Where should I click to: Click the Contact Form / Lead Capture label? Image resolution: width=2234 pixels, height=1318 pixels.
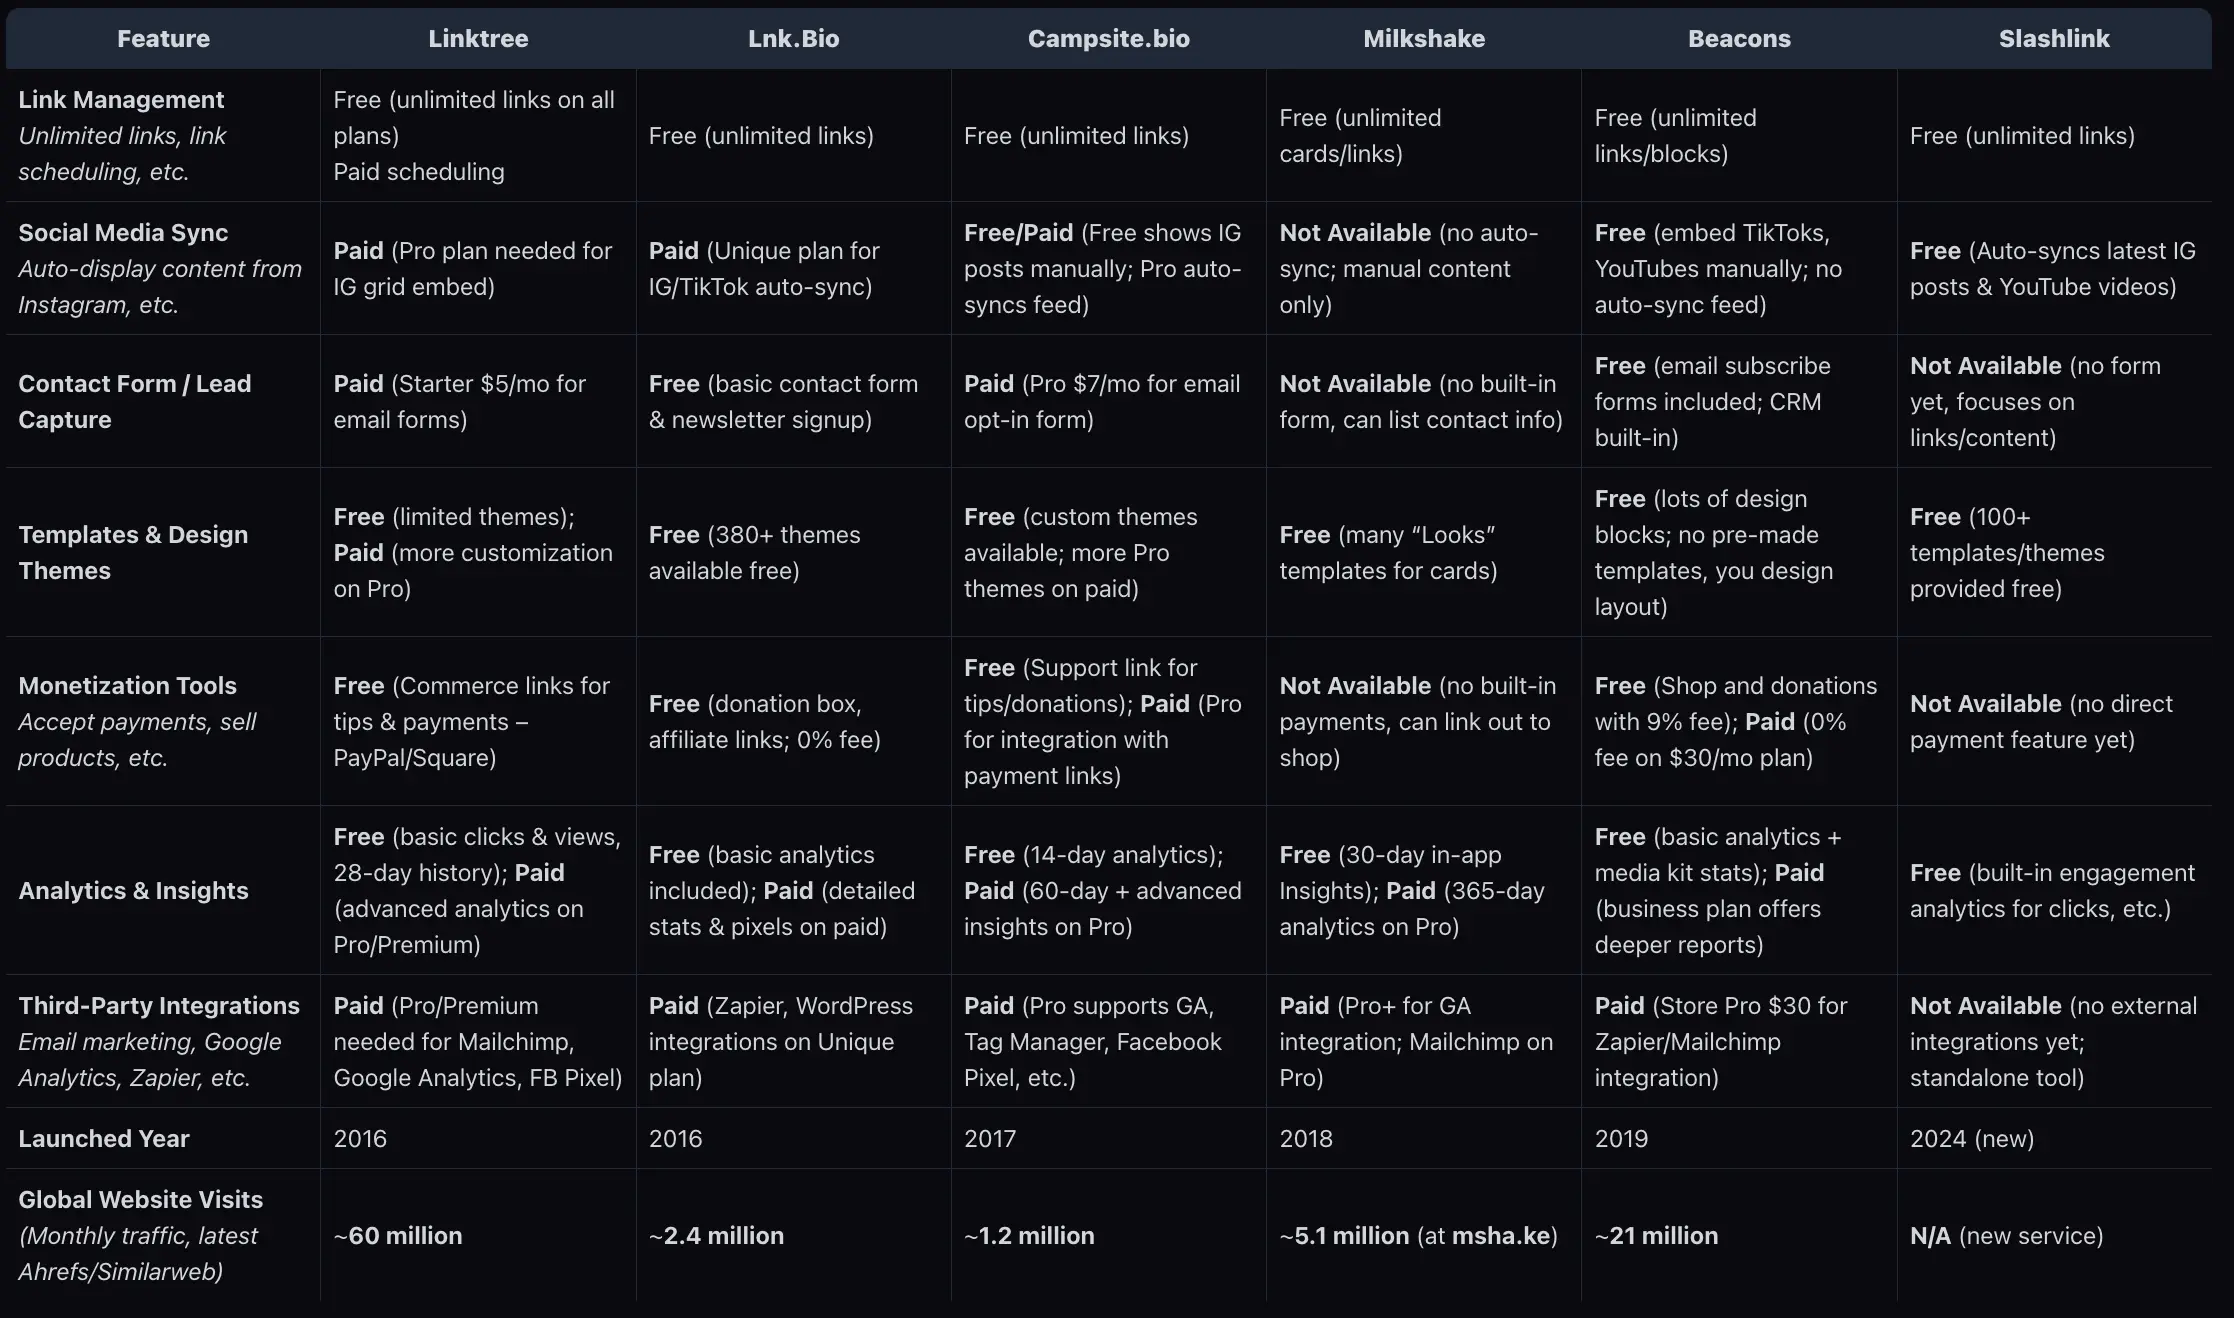tap(135, 402)
